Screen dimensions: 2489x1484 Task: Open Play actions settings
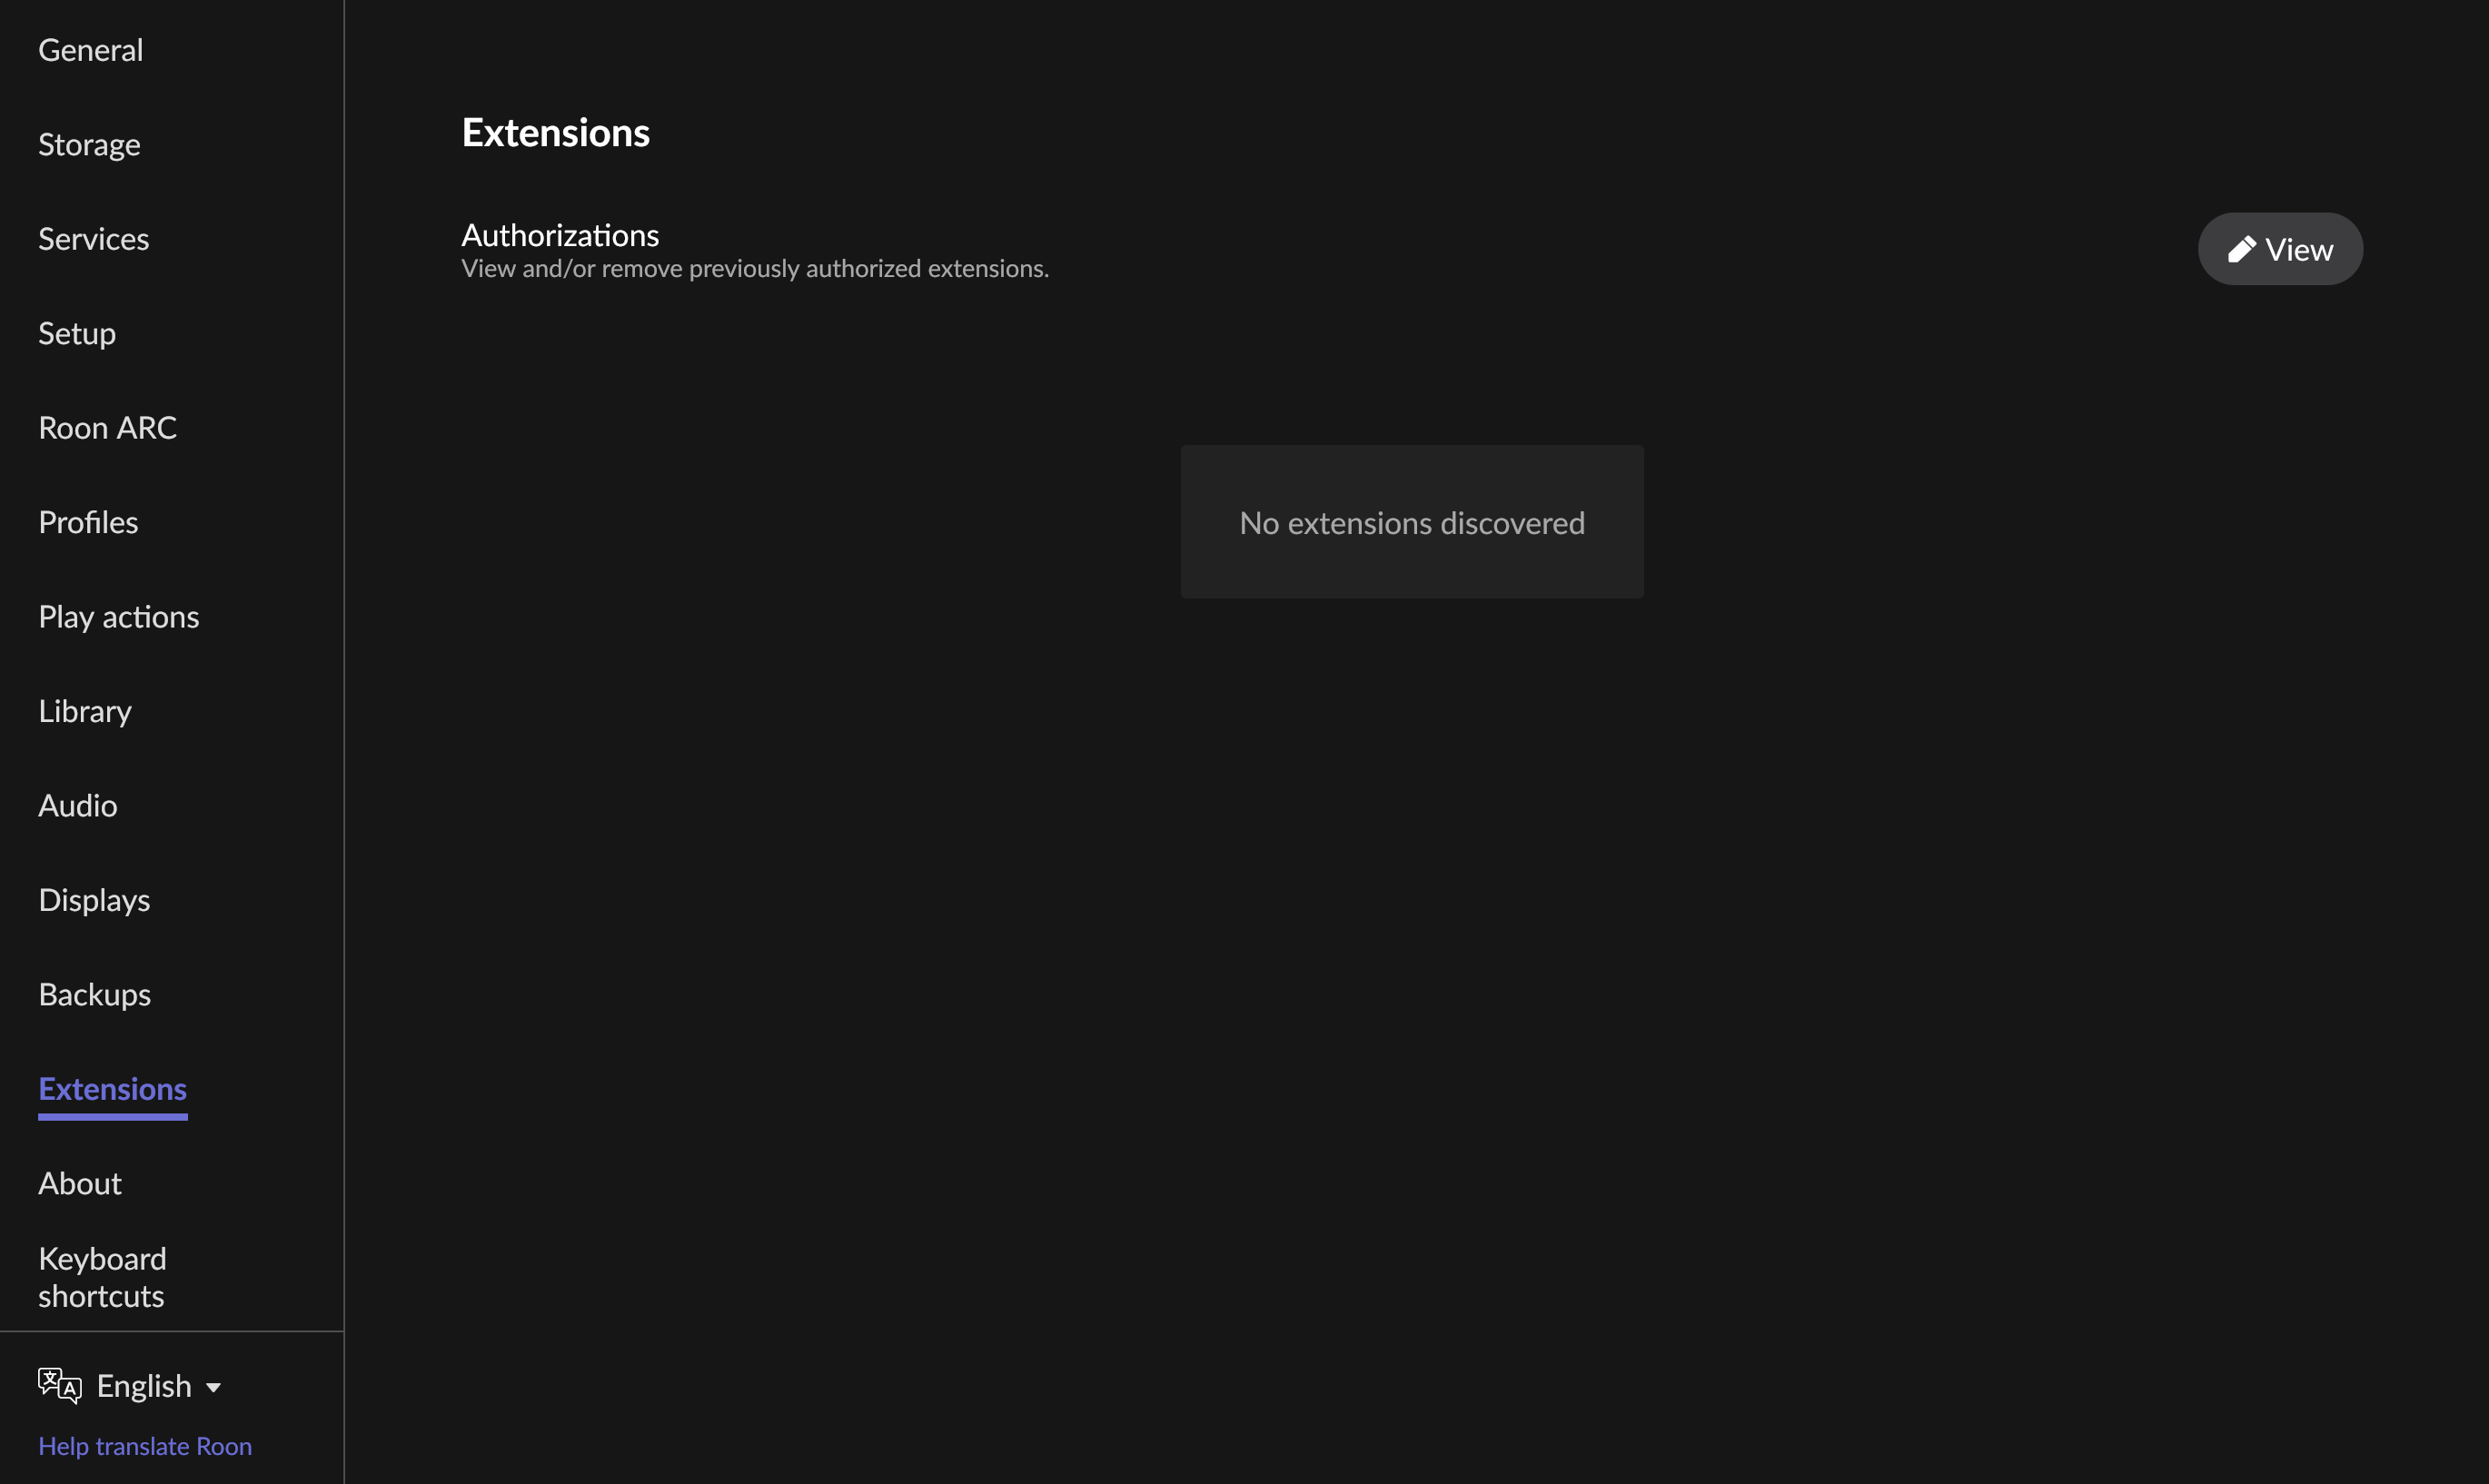click(118, 617)
